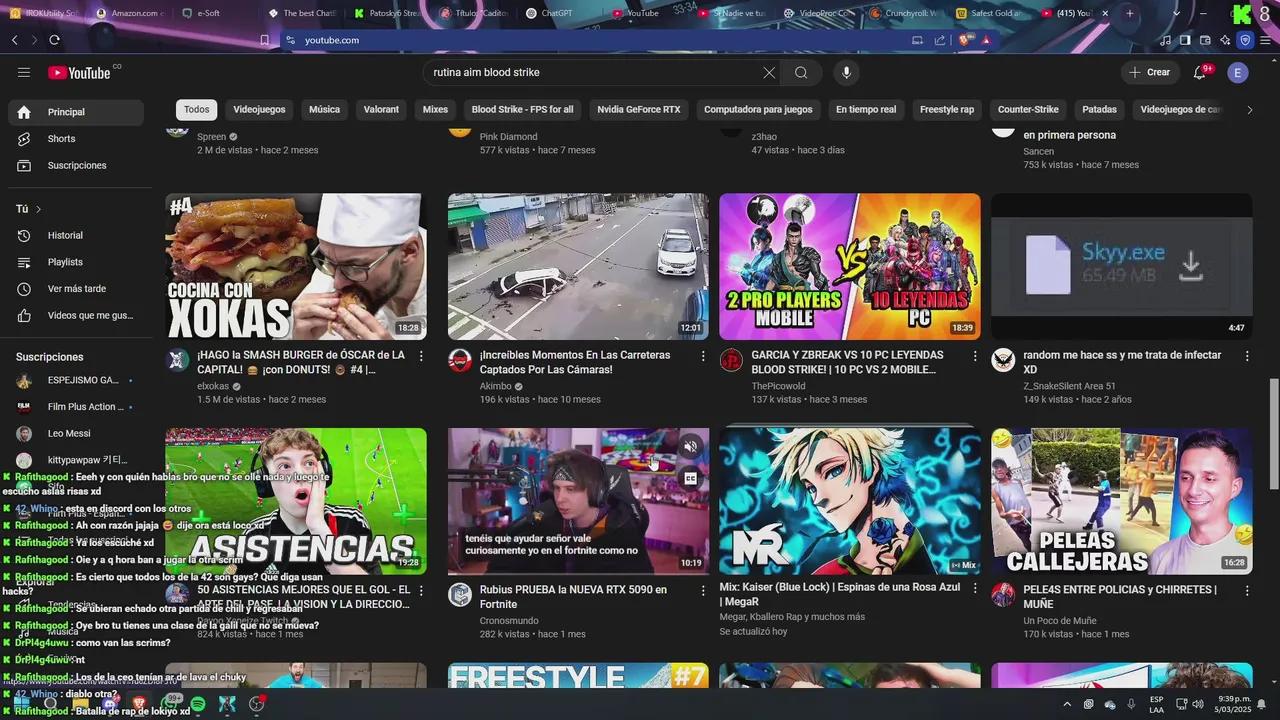This screenshot has width=1280, height=720.
Task: Select the Música filter chip
Action: pos(324,109)
